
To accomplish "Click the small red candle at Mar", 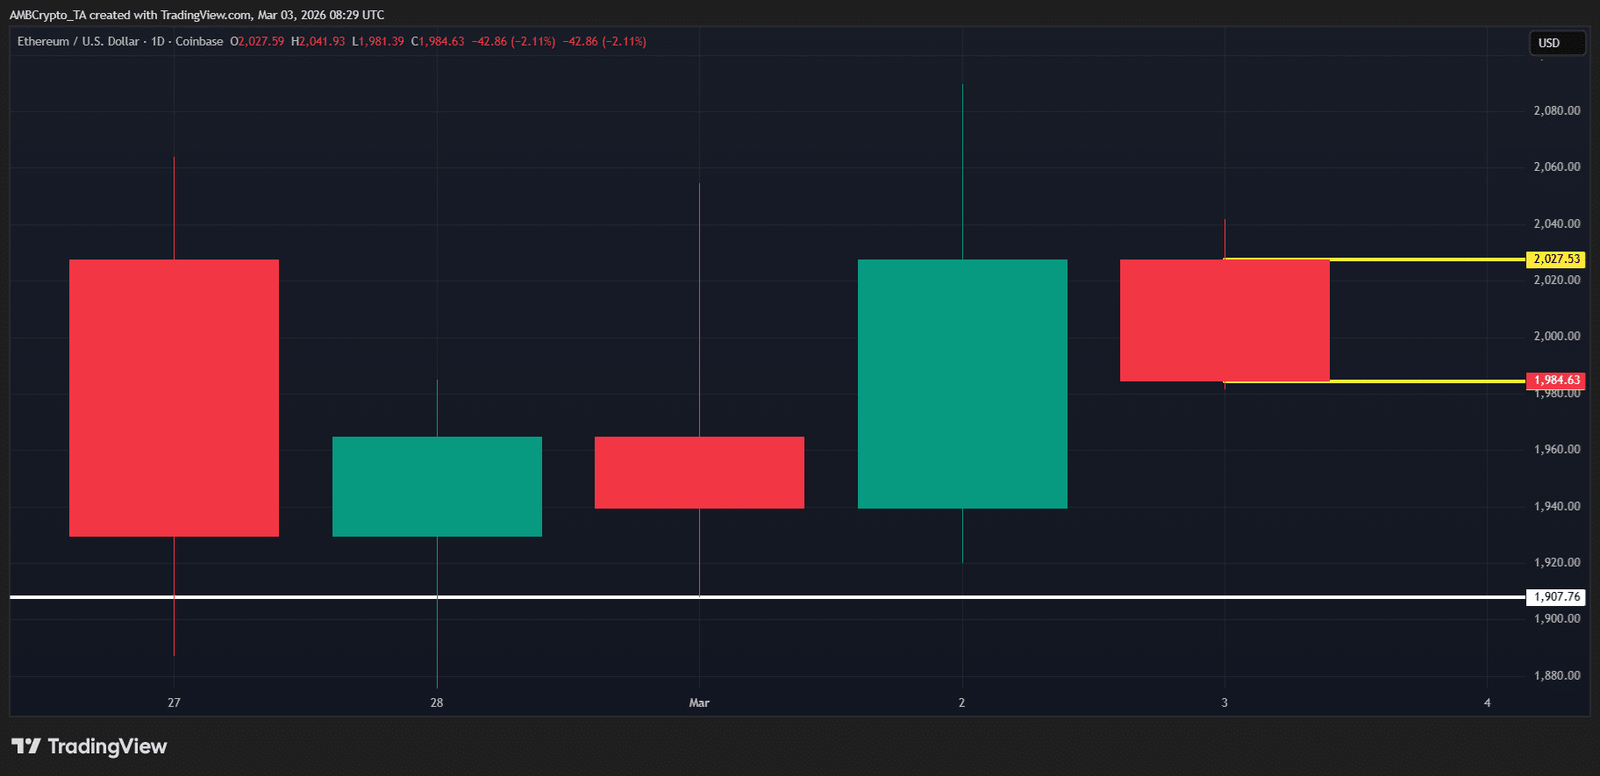I will pyautogui.click(x=699, y=472).
